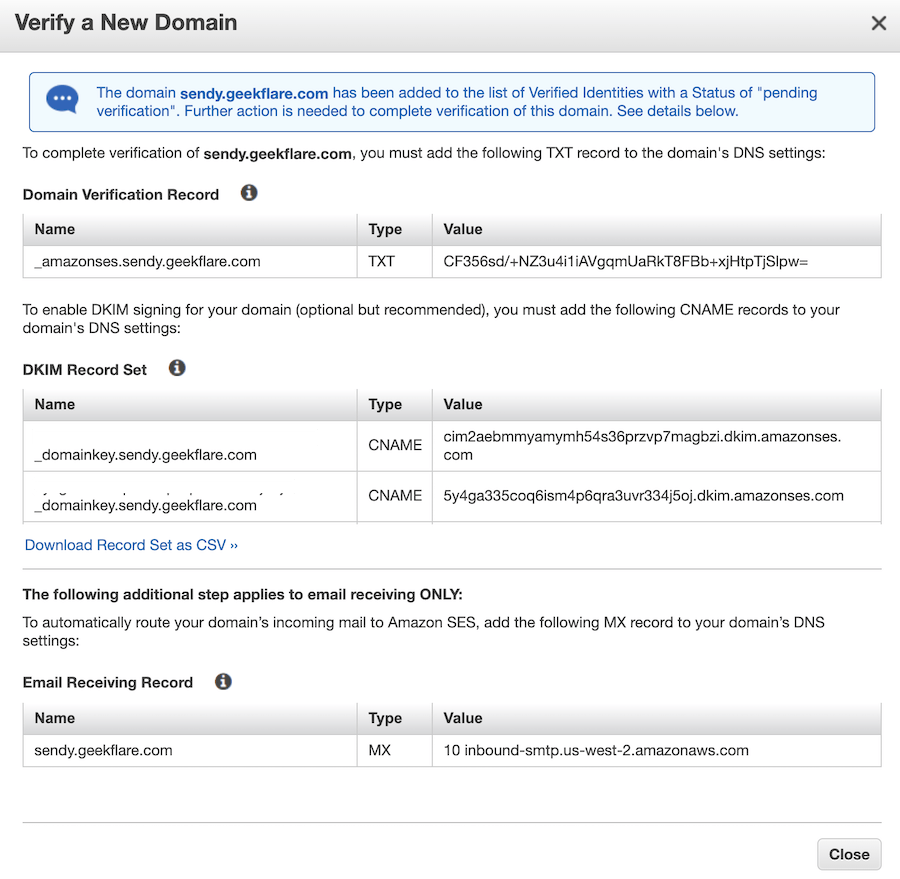Image resolution: width=900 pixels, height=879 pixels.
Task: Open sendy.geekflare.com link in blue banner
Action: pyautogui.click(x=254, y=93)
